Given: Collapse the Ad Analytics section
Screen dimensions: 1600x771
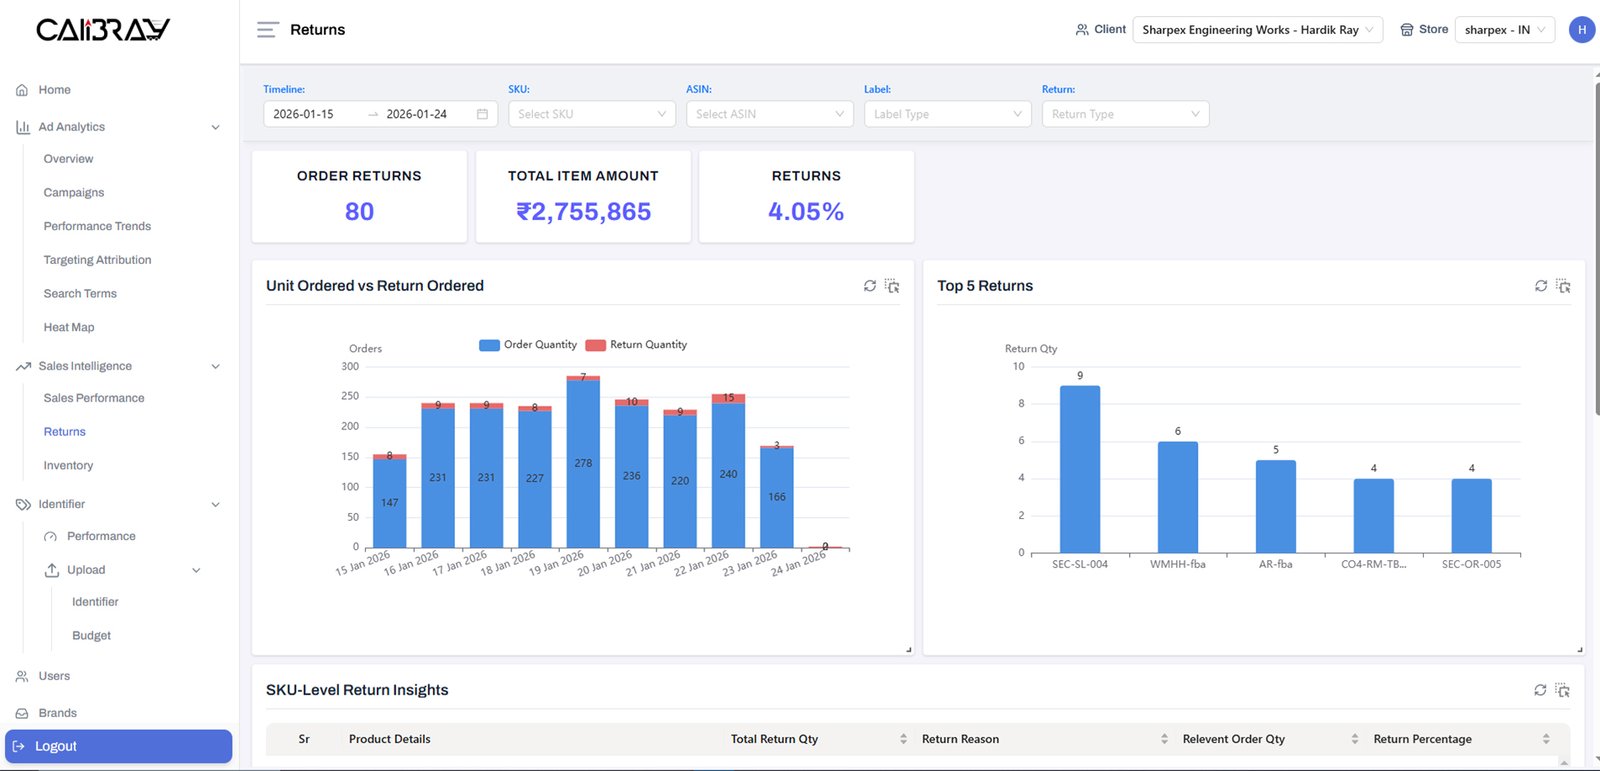Looking at the screenshot, I should tap(215, 127).
